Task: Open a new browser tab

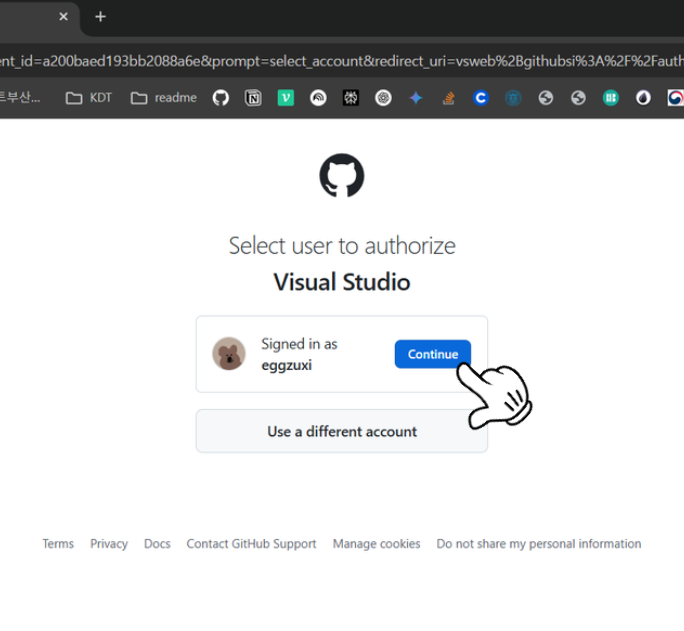Action: (x=100, y=17)
